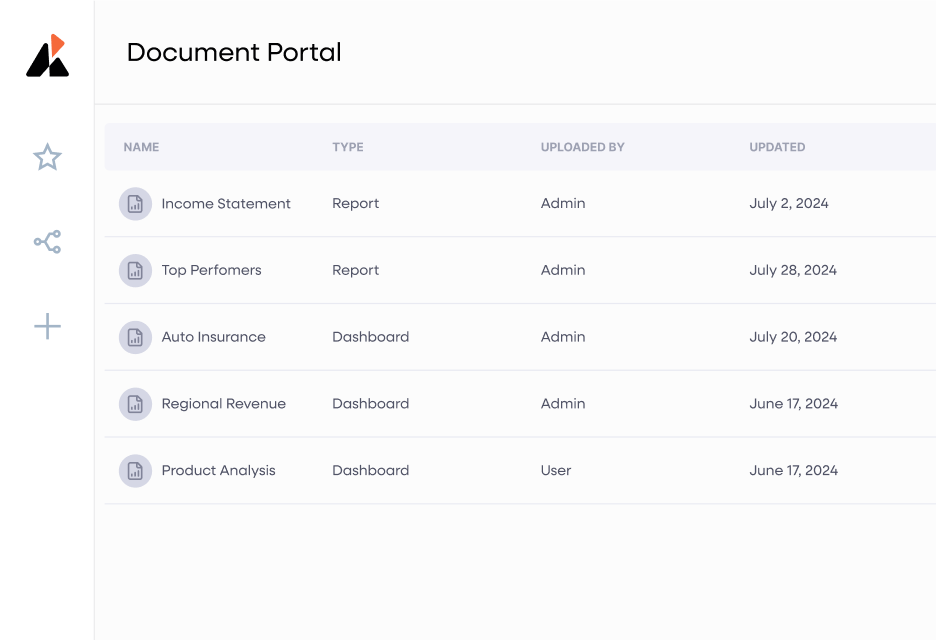Viewport: 936px width, 640px height.
Task: Click the Top Perfomers file icon
Action: [x=135, y=270]
